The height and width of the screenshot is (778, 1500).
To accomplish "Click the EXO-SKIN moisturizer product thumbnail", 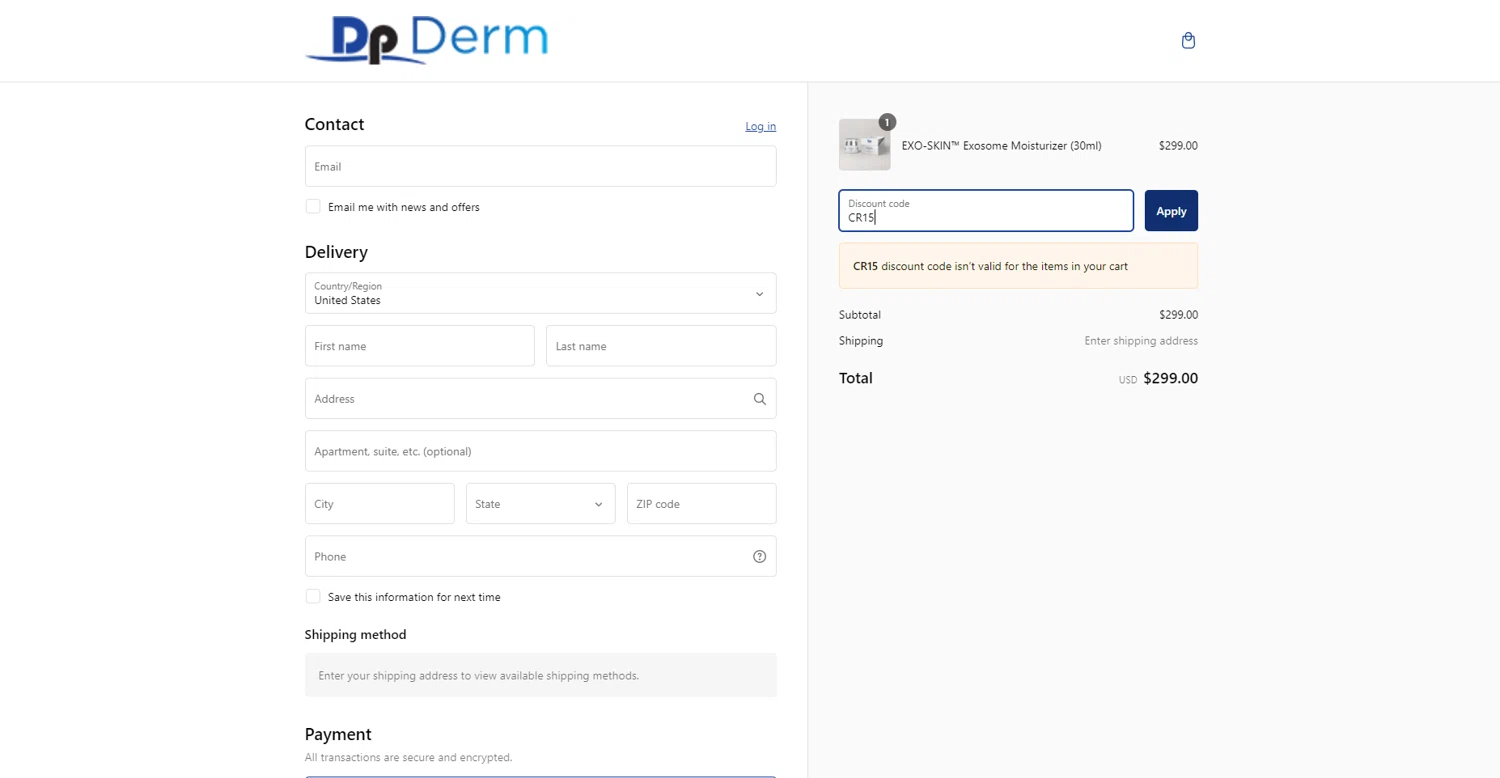I will (865, 145).
